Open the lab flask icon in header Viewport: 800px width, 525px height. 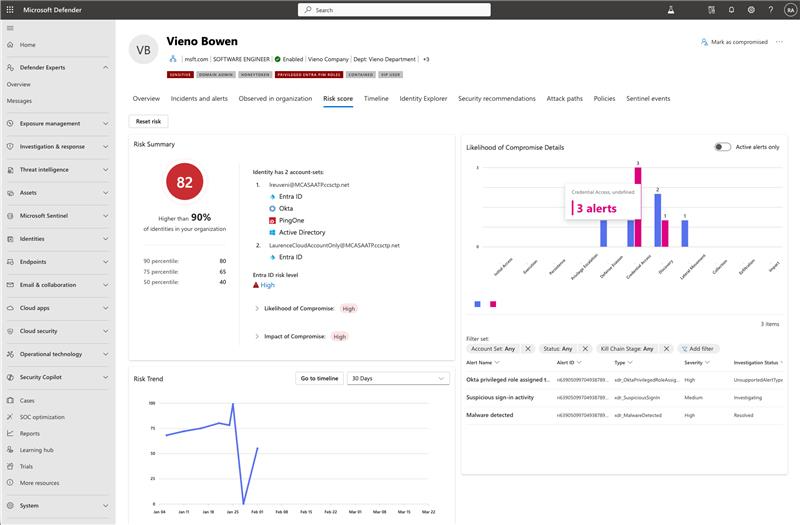[671, 10]
